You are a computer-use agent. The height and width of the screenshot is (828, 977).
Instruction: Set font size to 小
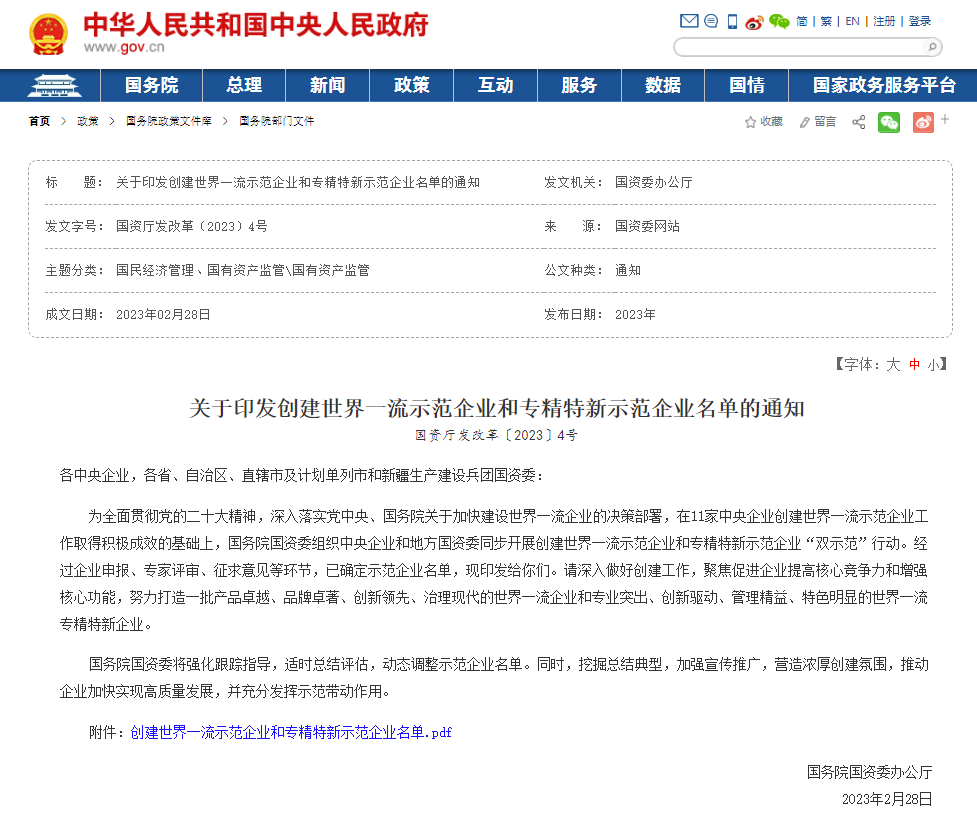coord(933,364)
